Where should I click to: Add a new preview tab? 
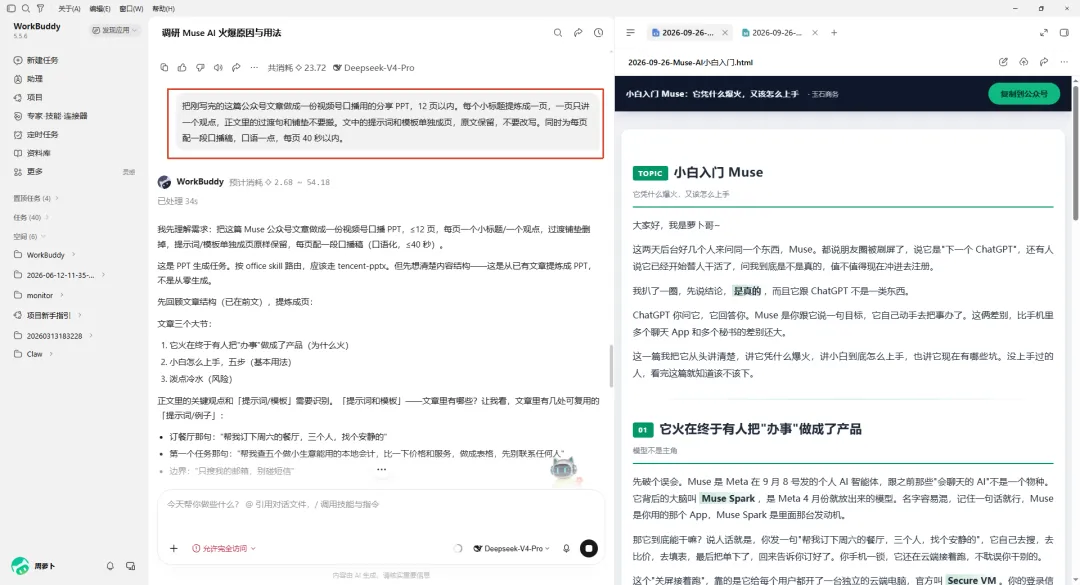(x=834, y=32)
